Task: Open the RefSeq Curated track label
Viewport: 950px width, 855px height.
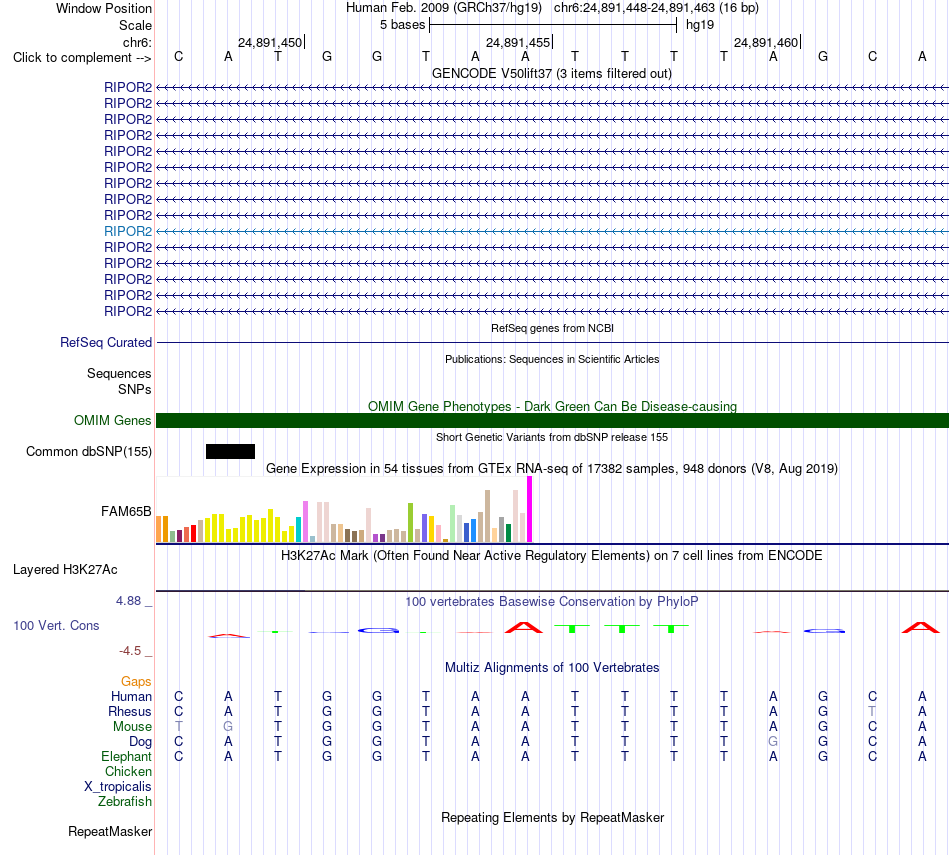Action: pos(106,342)
